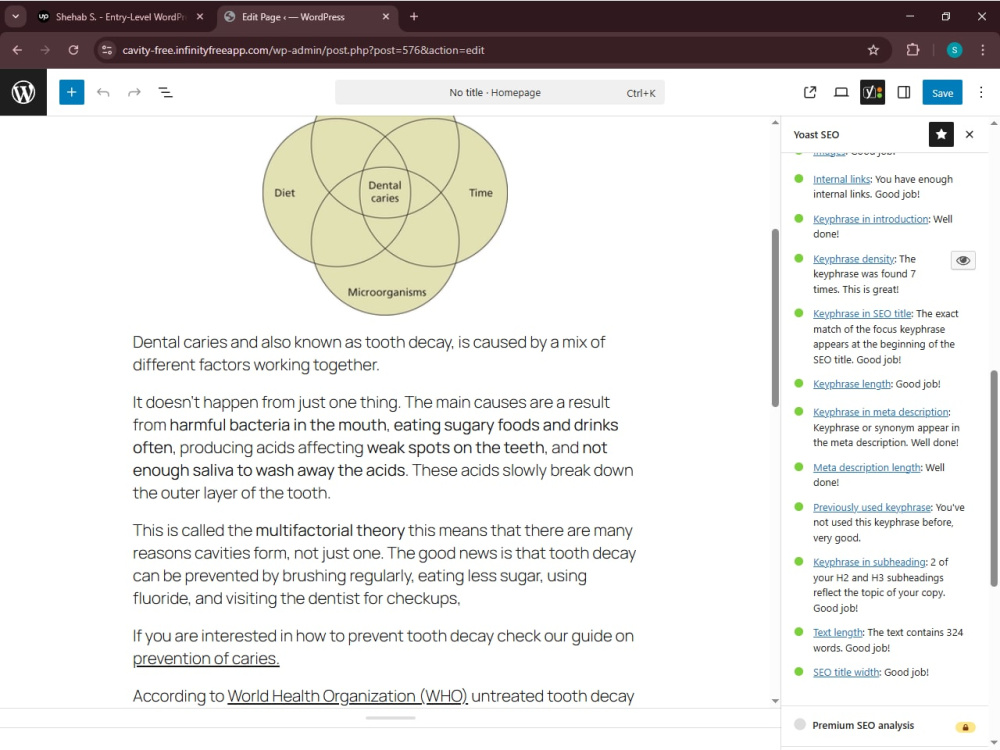Click the bottom meta box resize handle
Viewport: 1000px width, 750px height.
(x=390, y=717)
